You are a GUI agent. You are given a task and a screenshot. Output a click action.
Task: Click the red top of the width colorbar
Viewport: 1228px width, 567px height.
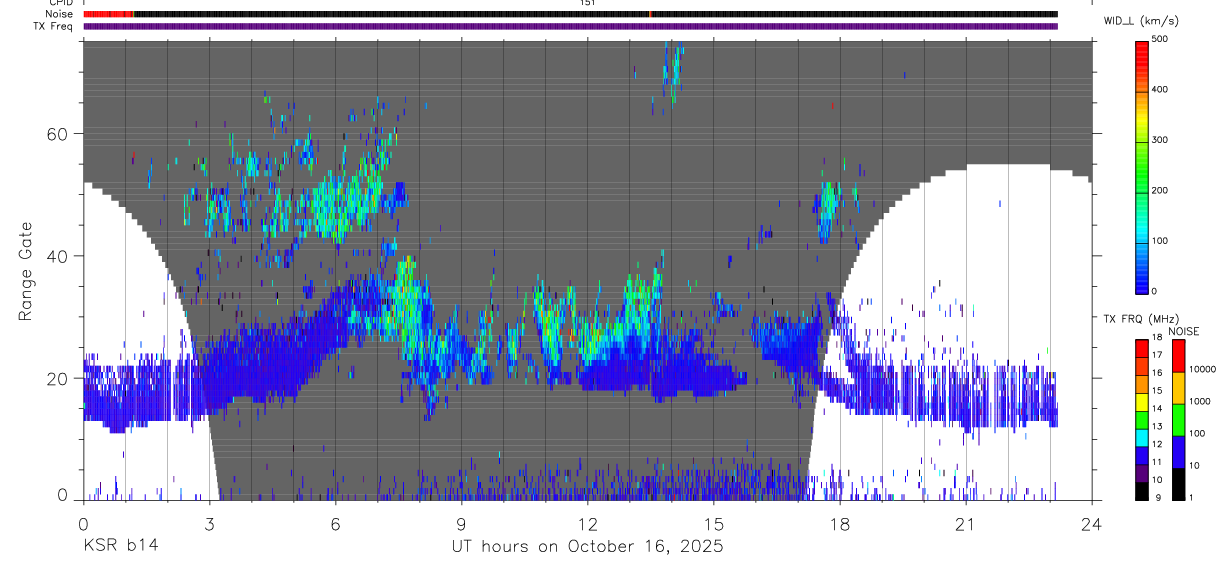[1141, 50]
